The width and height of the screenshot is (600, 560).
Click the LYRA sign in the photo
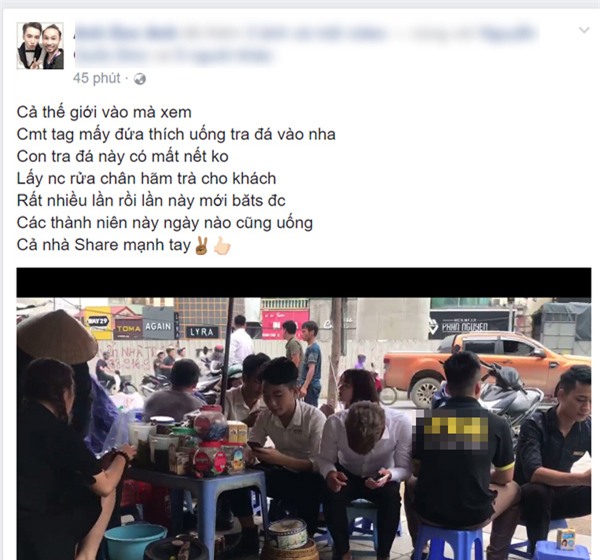(202, 332)
